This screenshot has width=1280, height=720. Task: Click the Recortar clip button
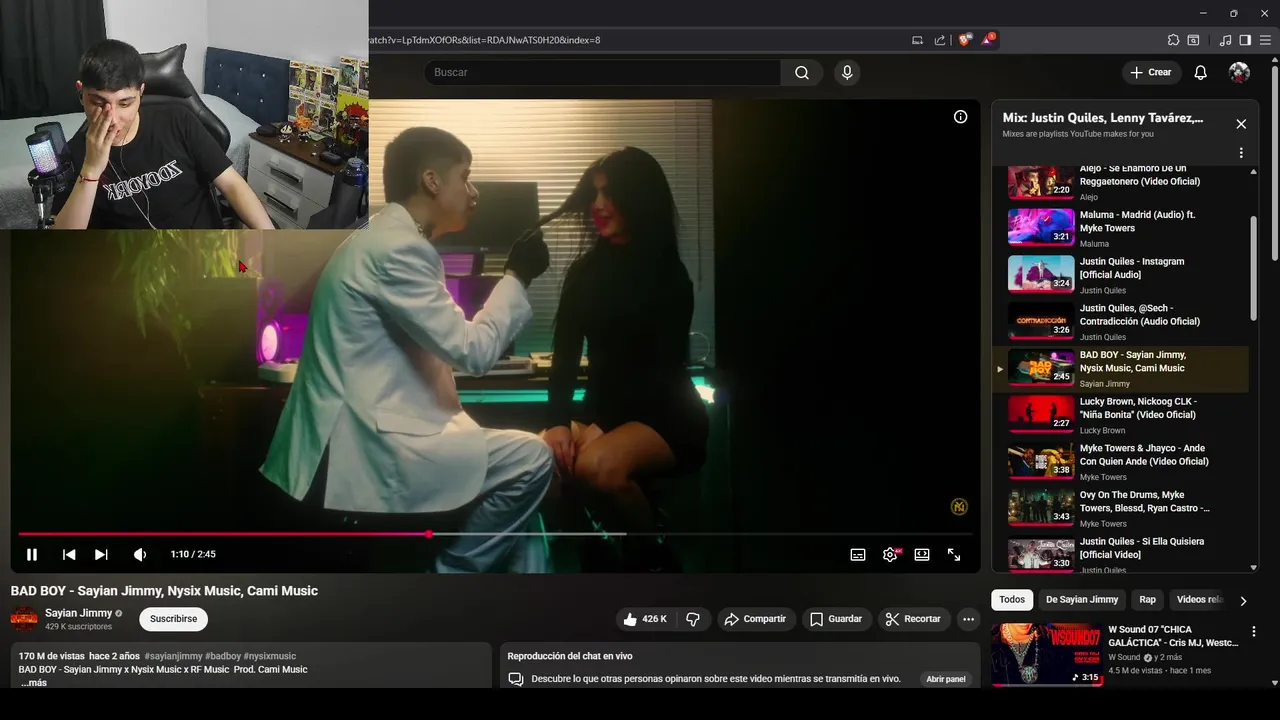click(x=913, y=619)
